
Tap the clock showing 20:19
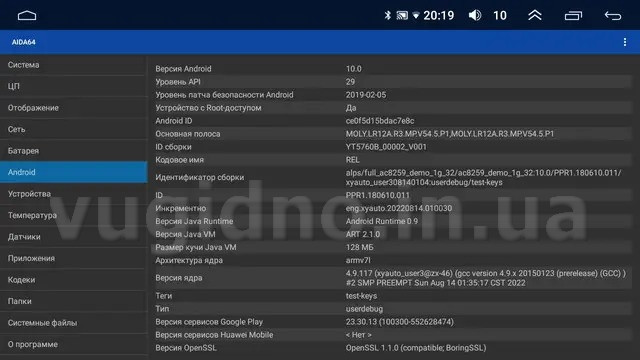[439, 16]
